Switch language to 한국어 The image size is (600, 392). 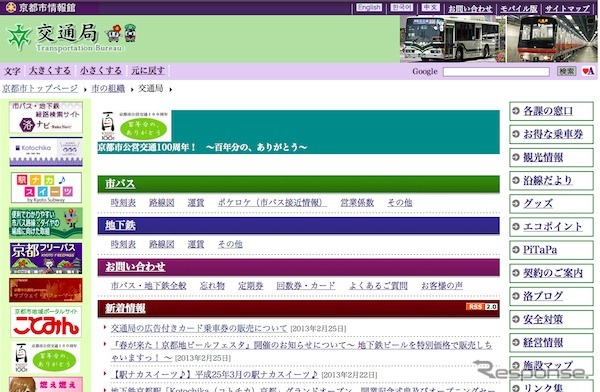(x=401, y=7)
